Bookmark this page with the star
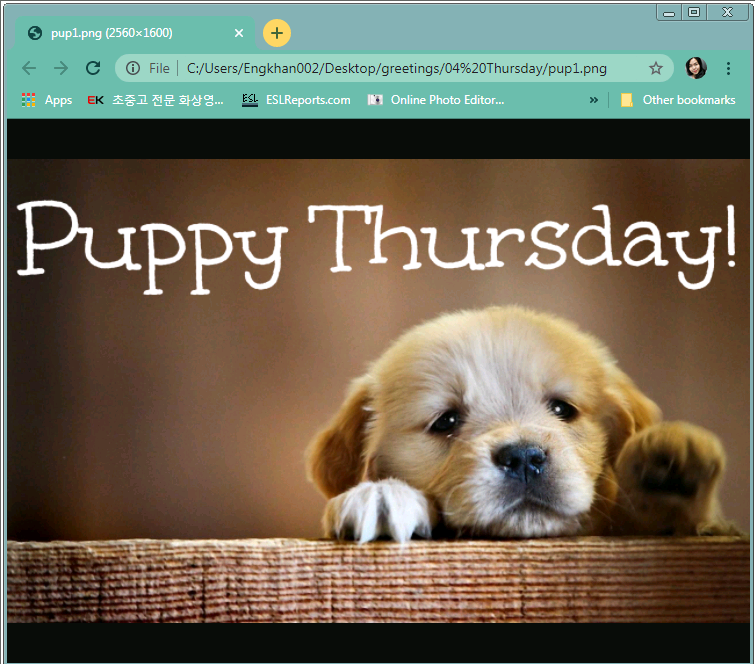This screenshot has height=664, width=755. pos(656,68)
